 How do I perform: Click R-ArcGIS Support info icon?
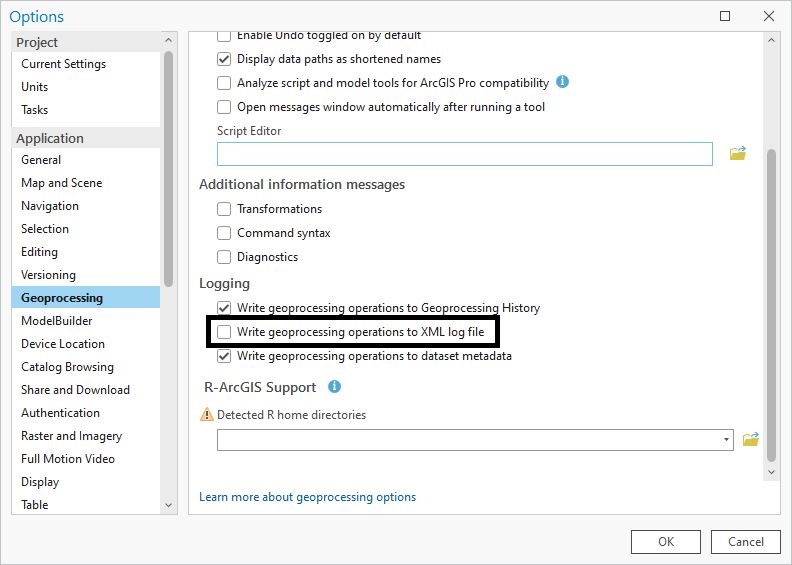tap(334, 387)
